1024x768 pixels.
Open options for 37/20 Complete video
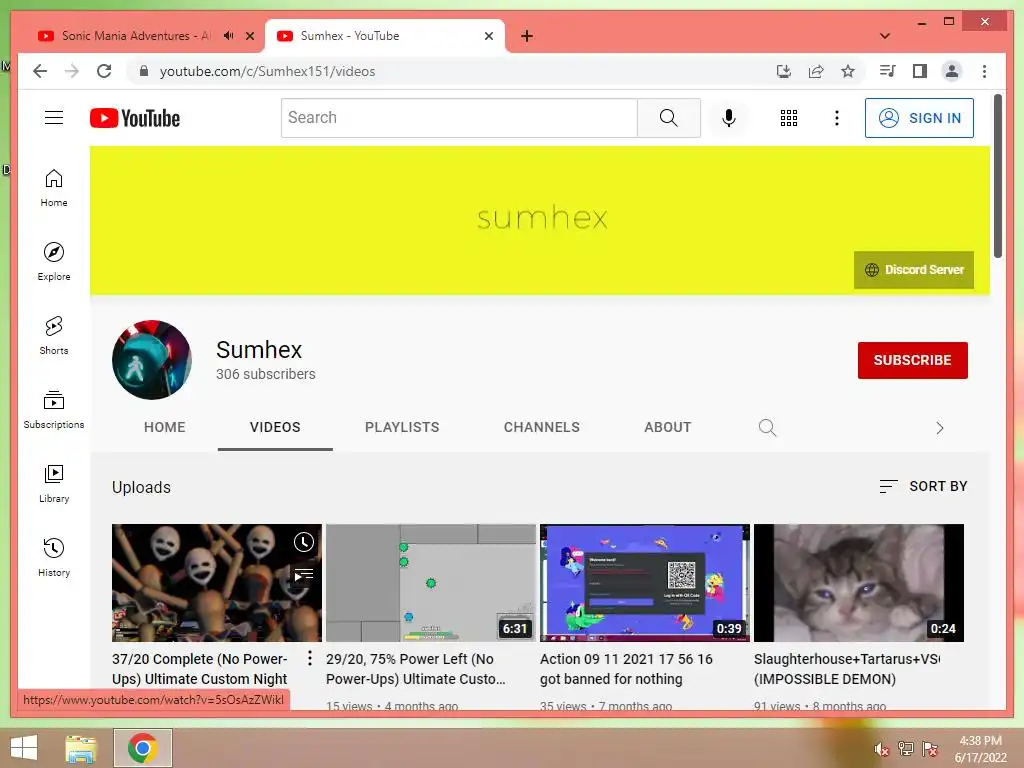[x=310, y=658]
